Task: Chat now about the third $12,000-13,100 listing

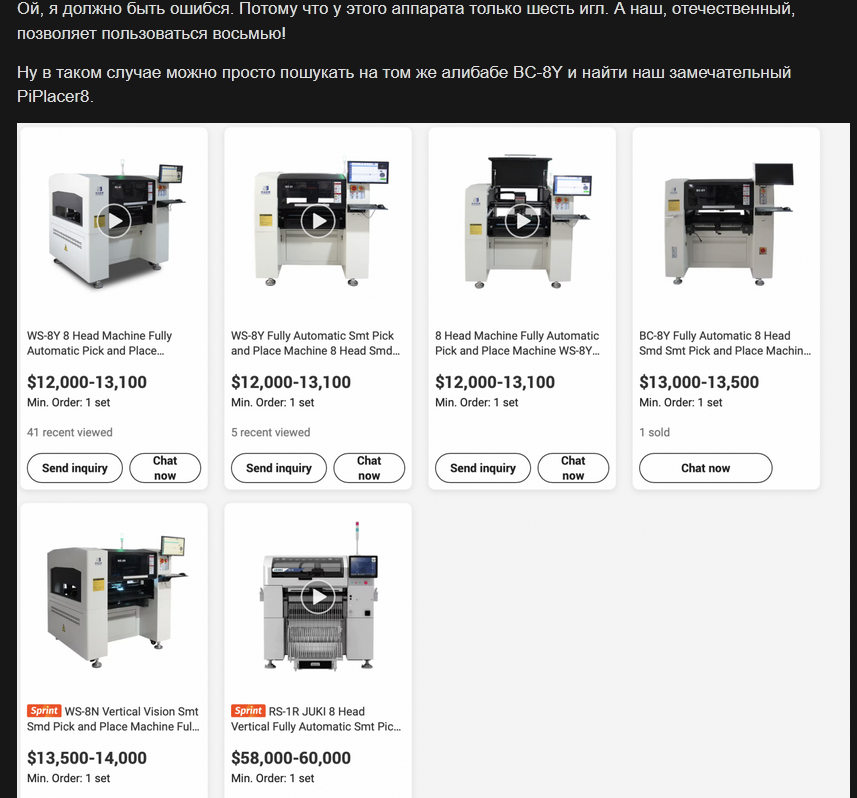Action: coord(573,468)
